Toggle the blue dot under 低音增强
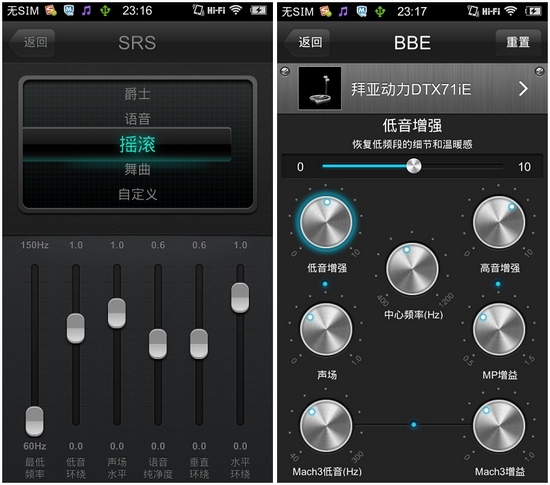 (x=325, y=284)
